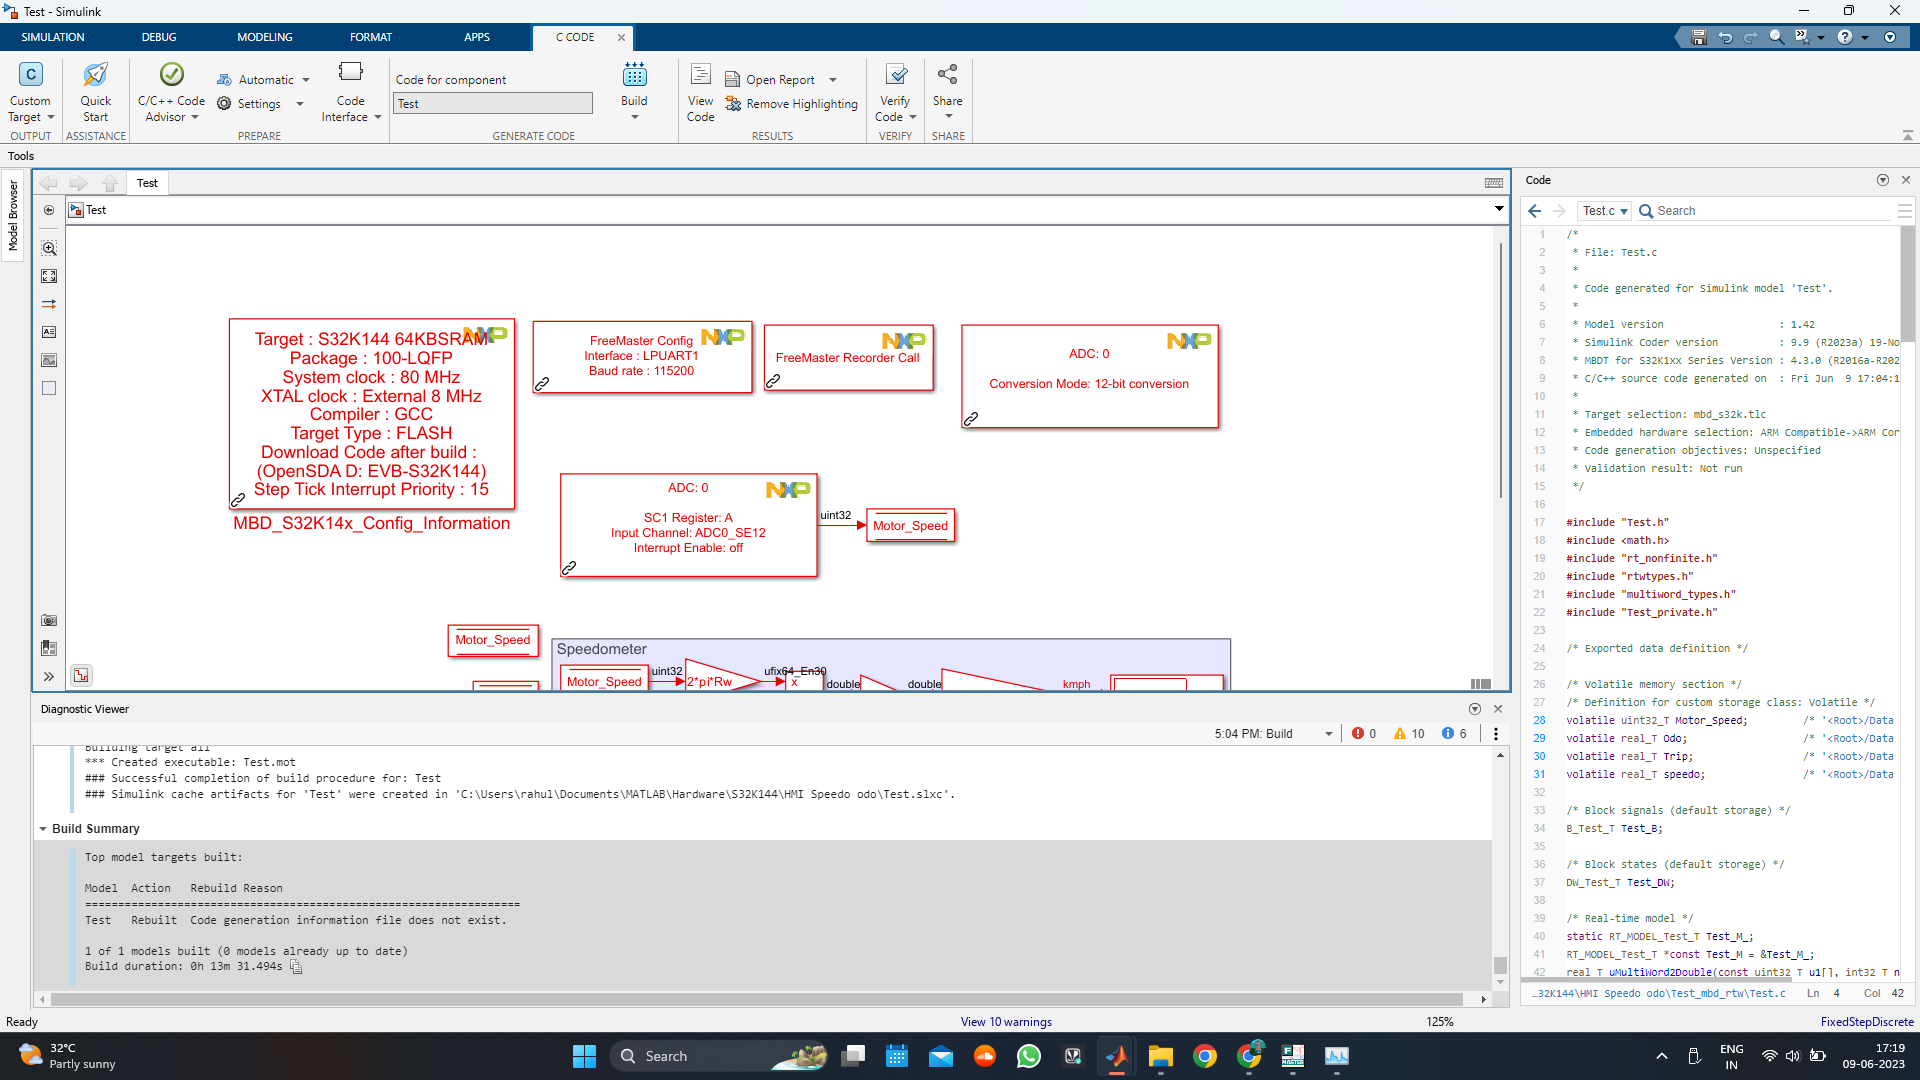Open C/C++ Code Advisor
Screen dimensions: 1920x1080
171,76
